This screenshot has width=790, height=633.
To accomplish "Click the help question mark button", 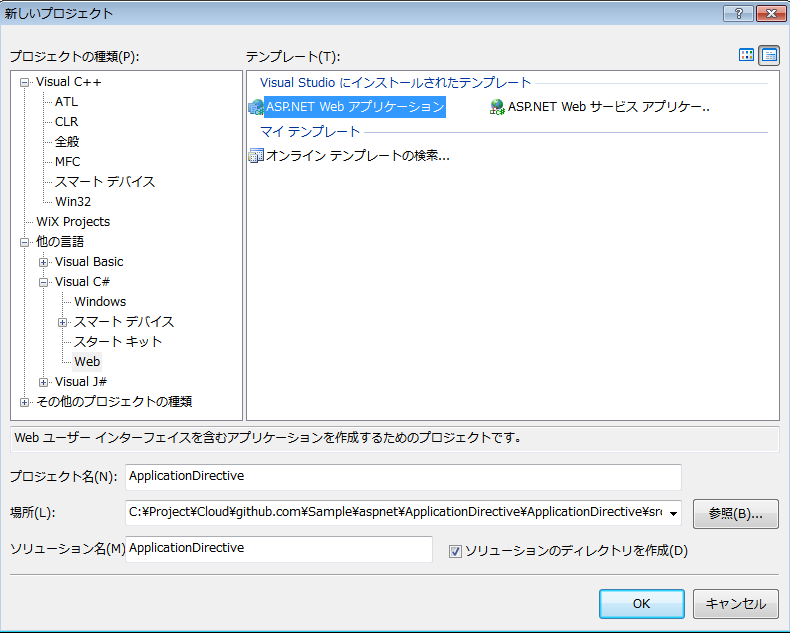I will [738, 14].
